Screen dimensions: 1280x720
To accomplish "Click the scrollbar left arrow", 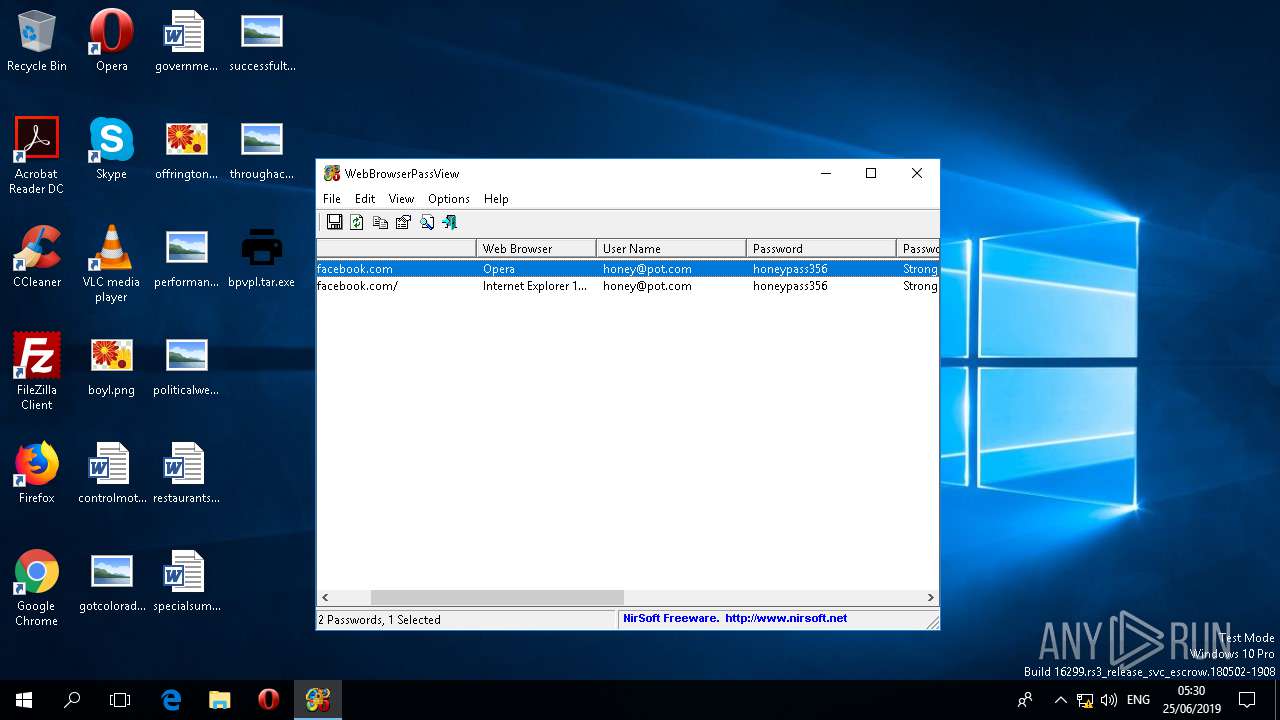I will pyautogui.click(x=325, y=597).
